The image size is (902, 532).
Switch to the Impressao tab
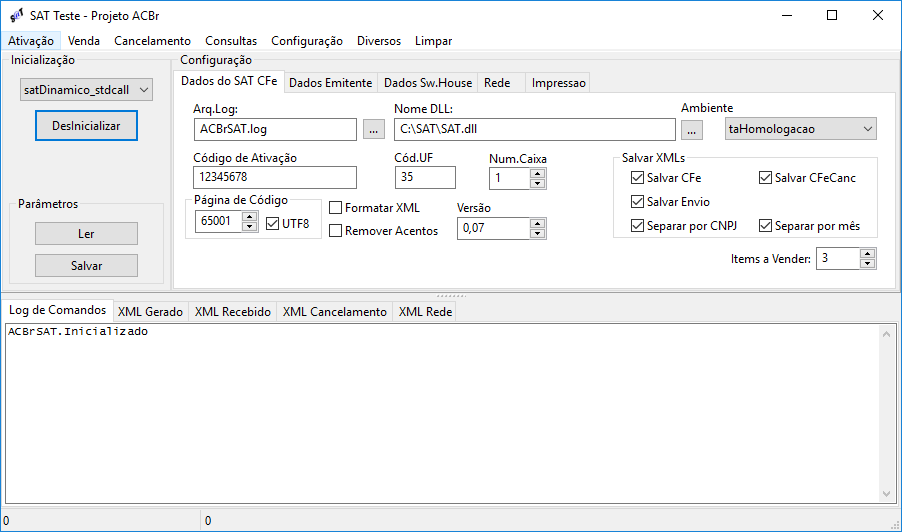coord(558,83)
